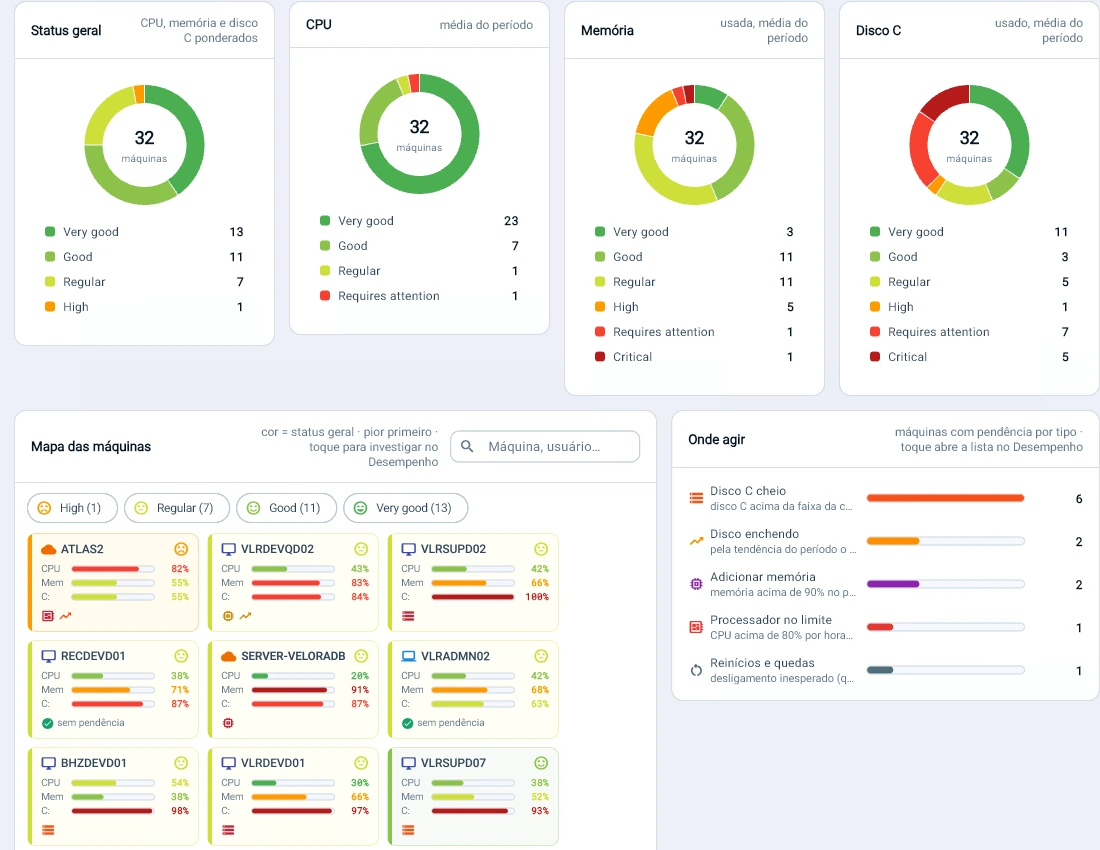Click the happy face icon on VLRSUPD07 card

pyautogui.click(x=541, y=763)
